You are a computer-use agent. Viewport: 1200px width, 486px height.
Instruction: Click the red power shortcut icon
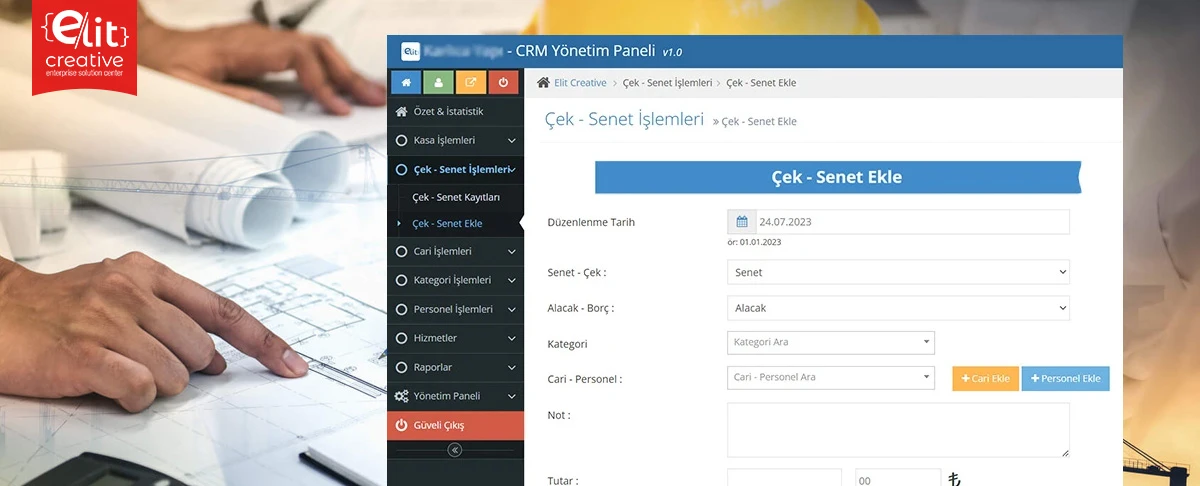pos(503,83)
